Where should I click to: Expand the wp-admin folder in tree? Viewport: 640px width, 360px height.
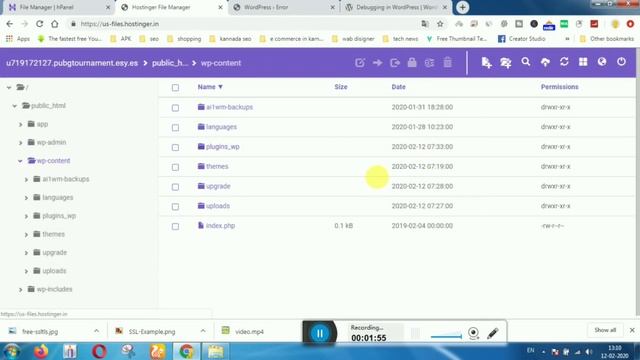click(x=20, y=142)
